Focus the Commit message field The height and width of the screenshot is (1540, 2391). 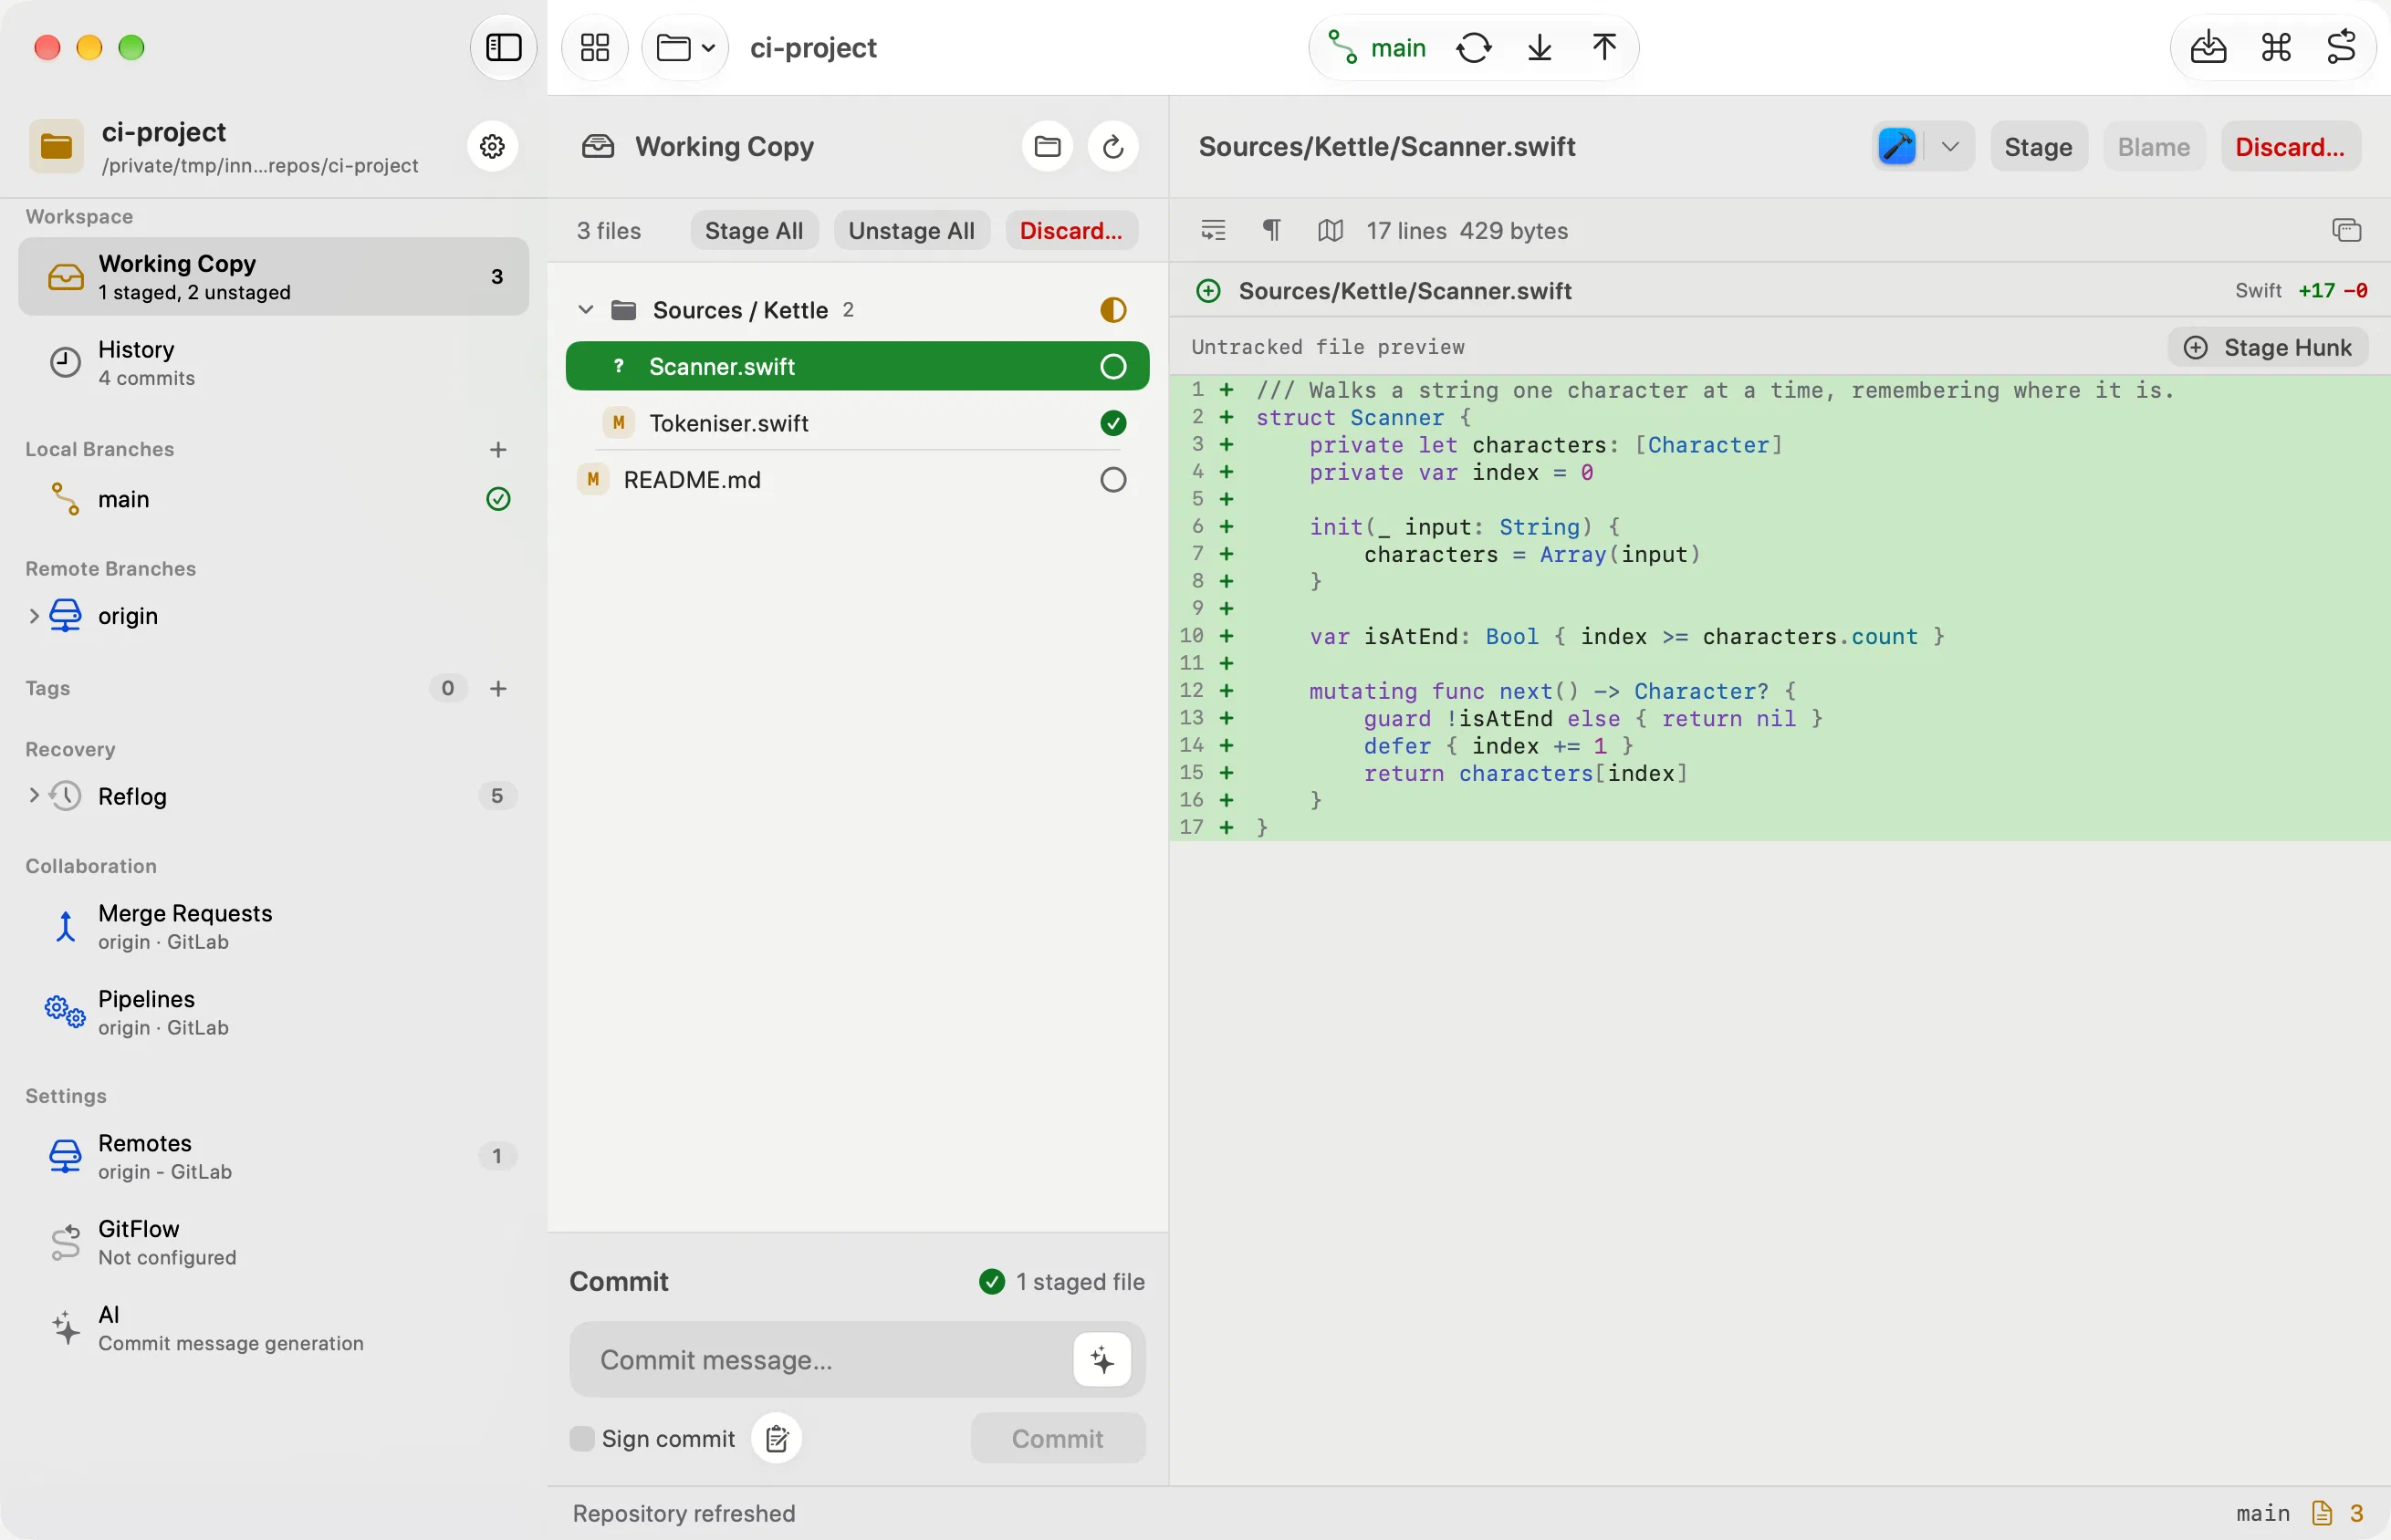tap(820, 1359)
